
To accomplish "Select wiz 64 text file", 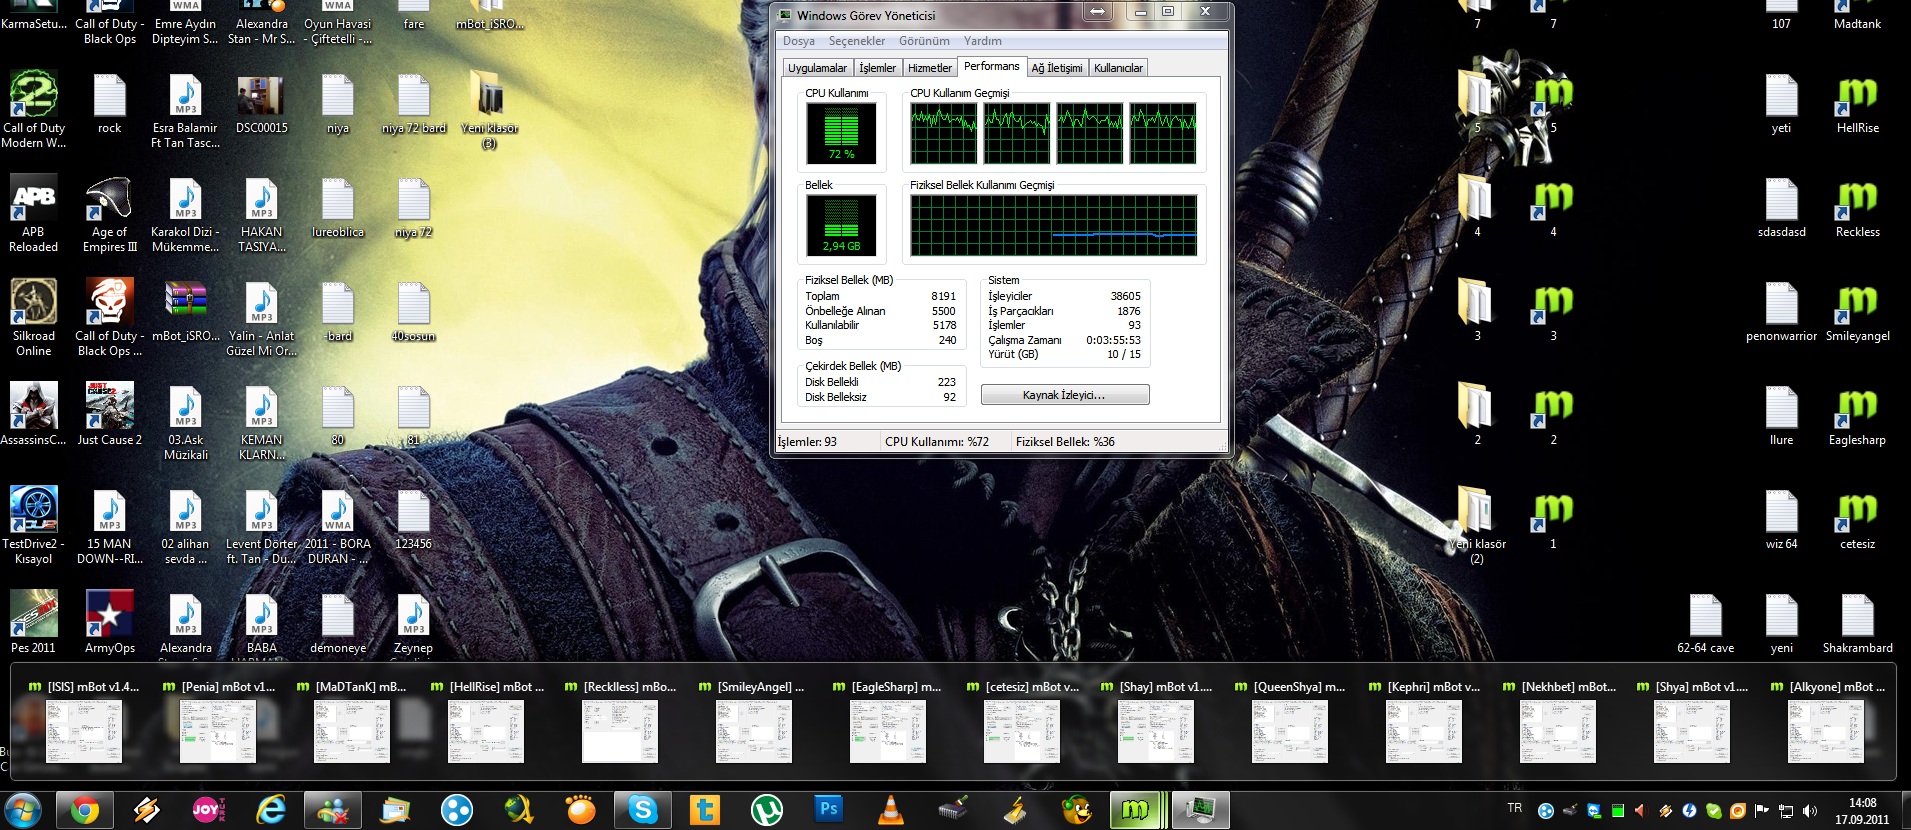I will (1782, 518).
